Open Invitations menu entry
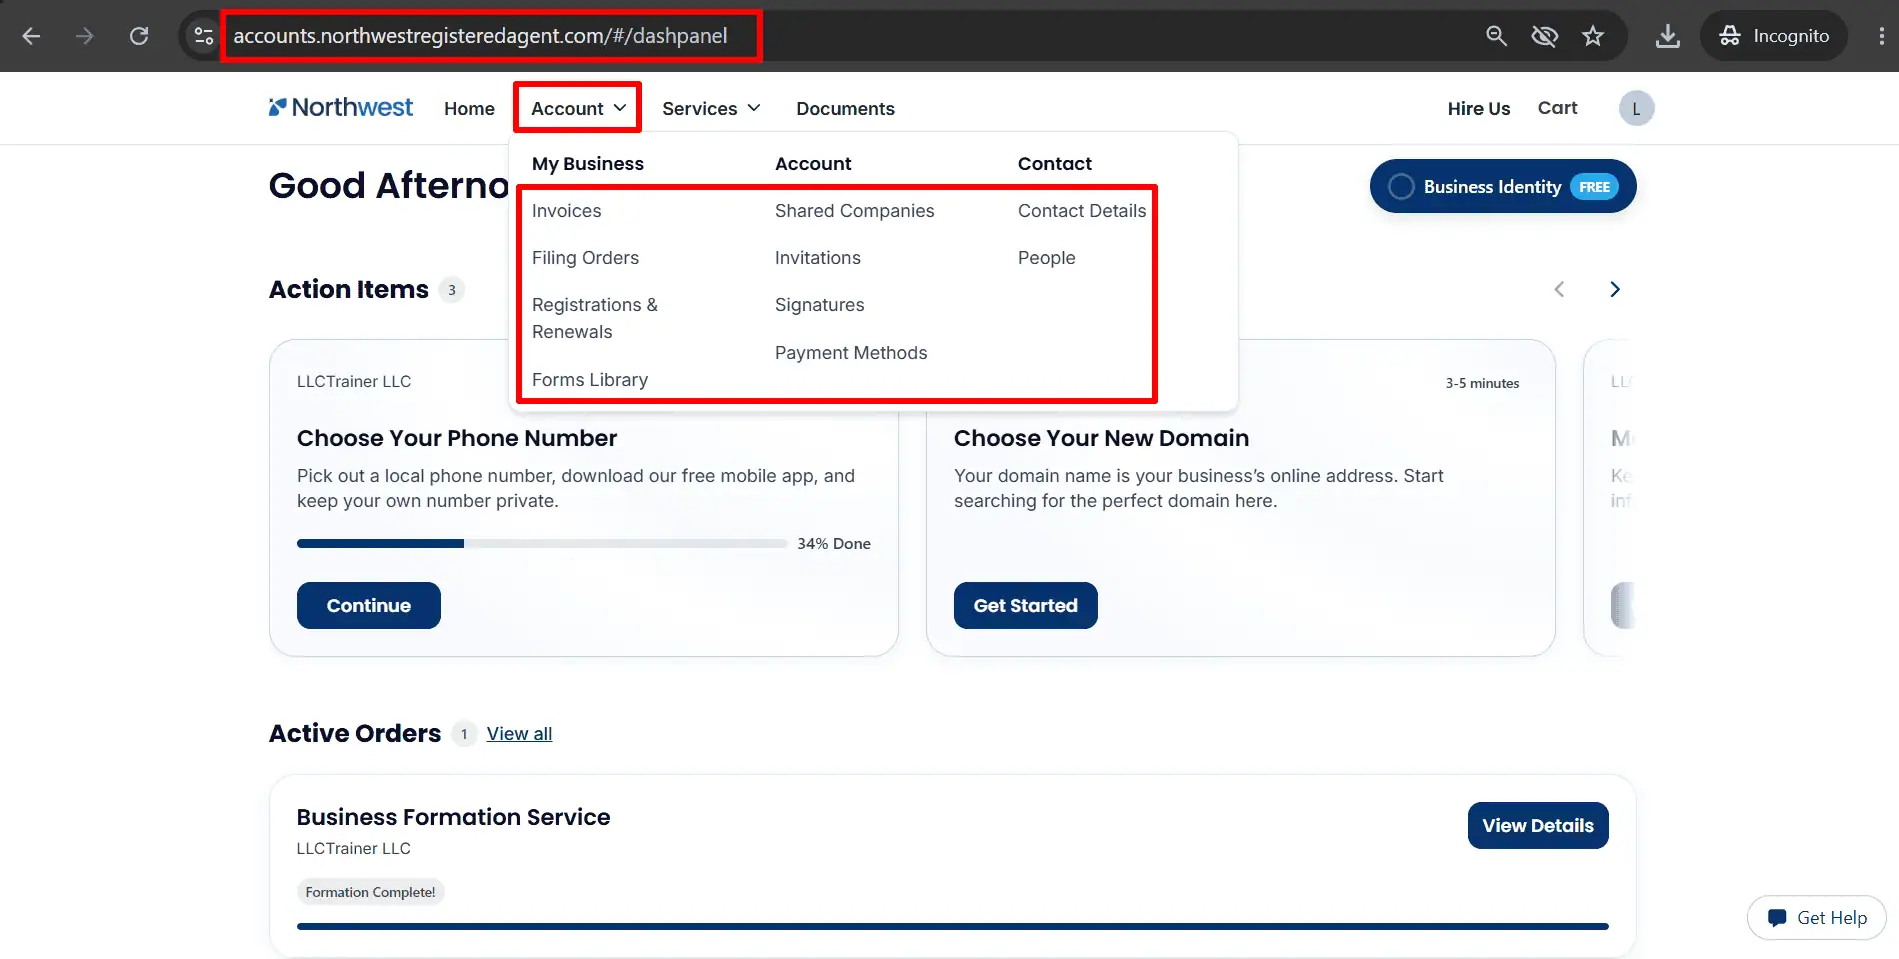Image resolution: width=1899 pixels, height=959 pixels. (817, 257)
